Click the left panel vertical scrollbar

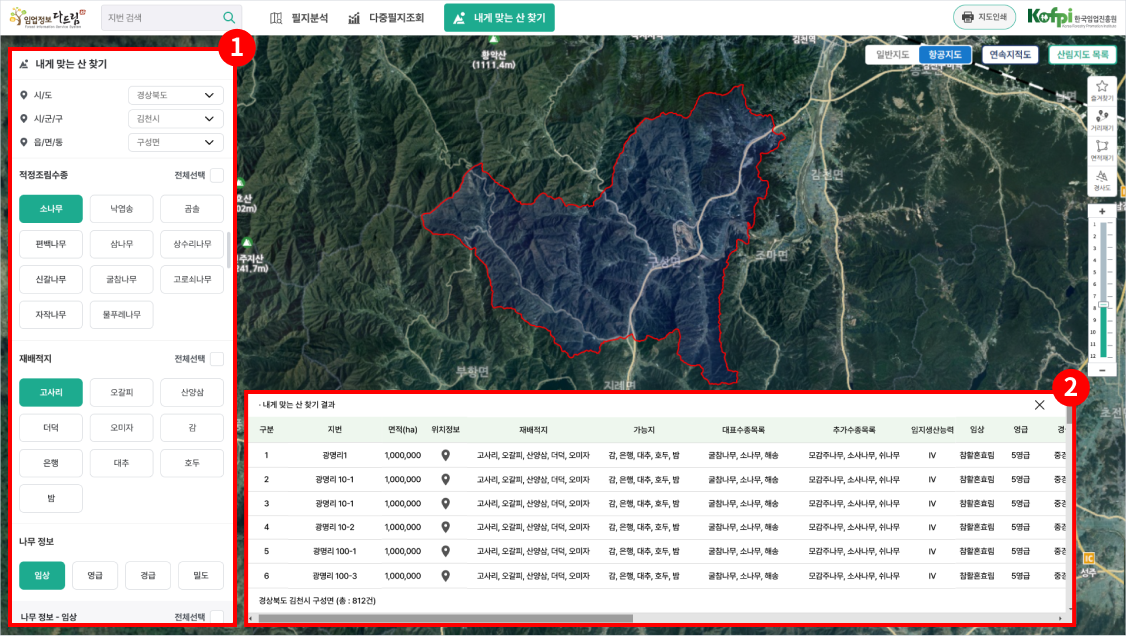point(229,250)
